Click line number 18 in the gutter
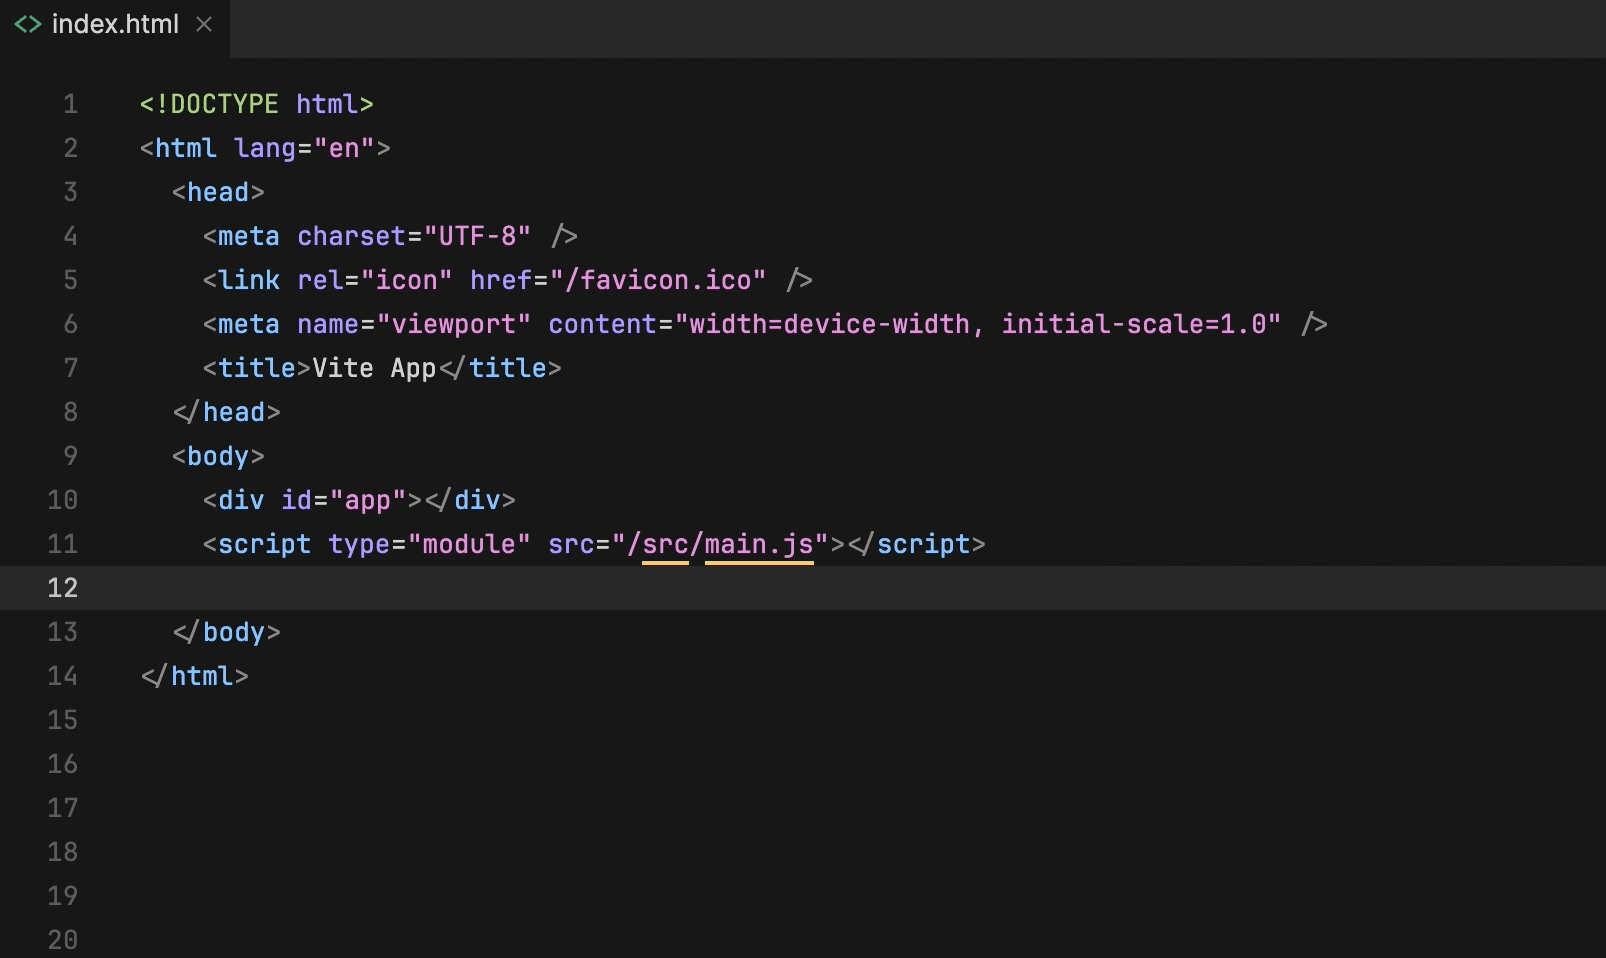This screenshot has height=958, width=1606. click(62, 852)
